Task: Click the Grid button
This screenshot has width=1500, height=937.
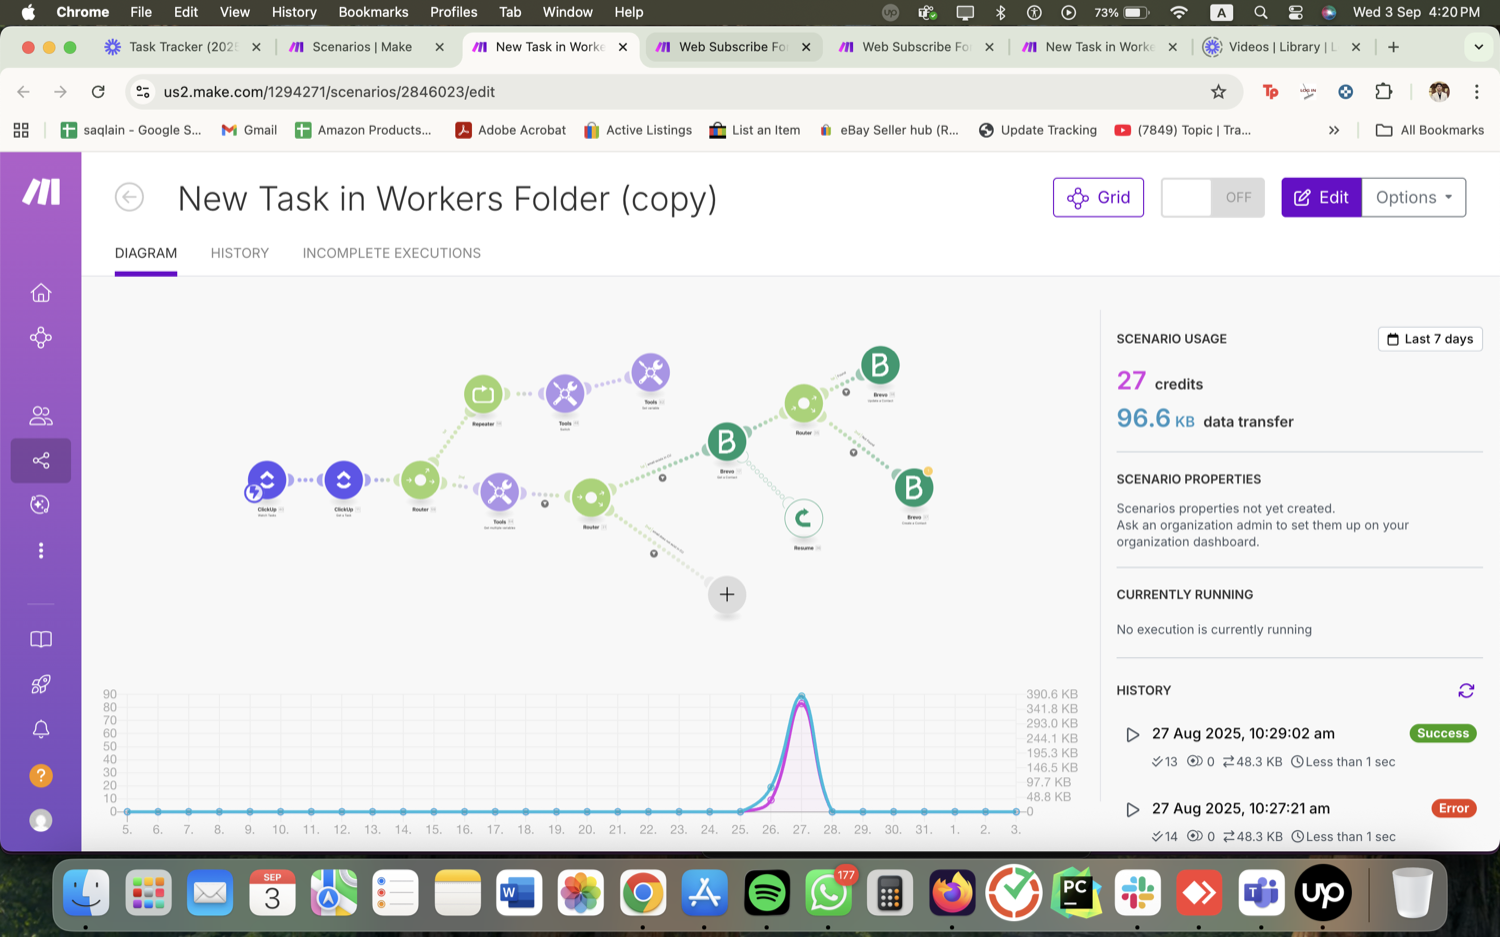Action: 1098,198
